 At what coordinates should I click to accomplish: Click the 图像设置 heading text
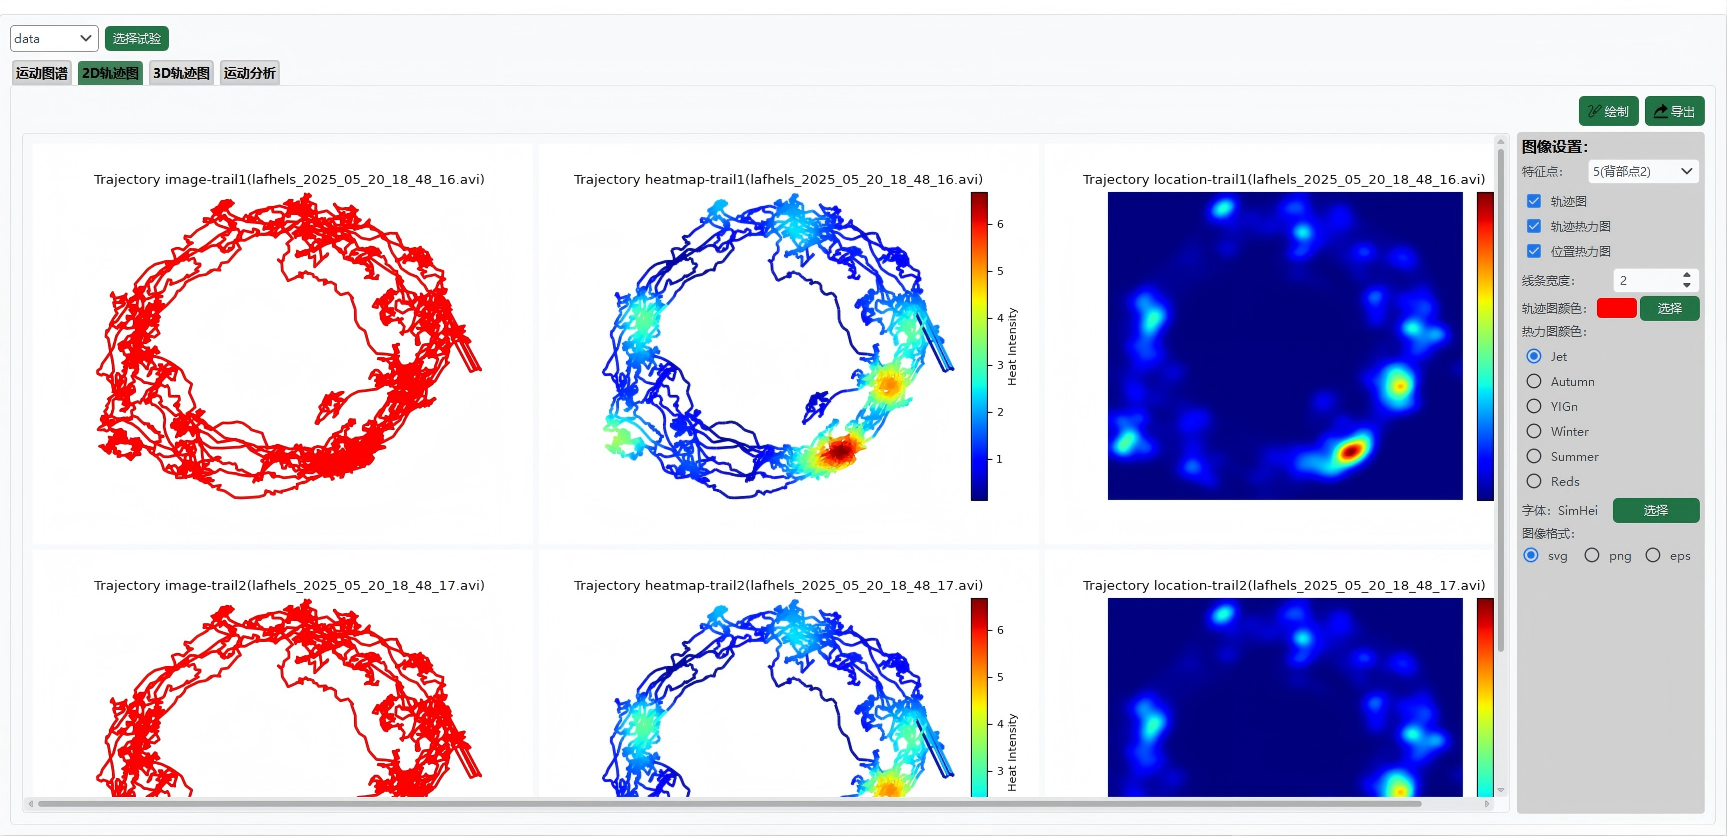[x=1555, y=147]
